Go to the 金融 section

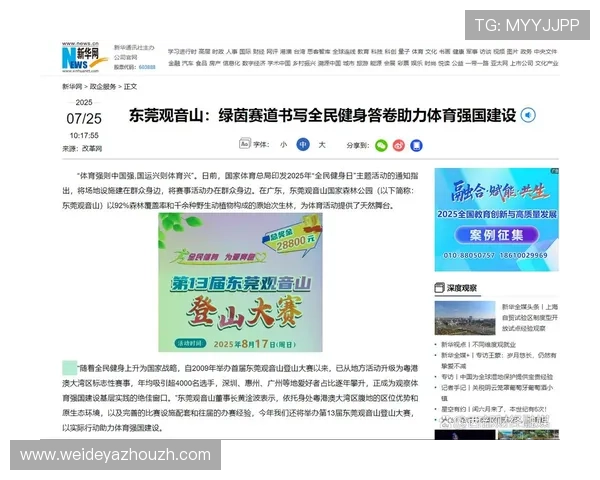pos(173,63)
